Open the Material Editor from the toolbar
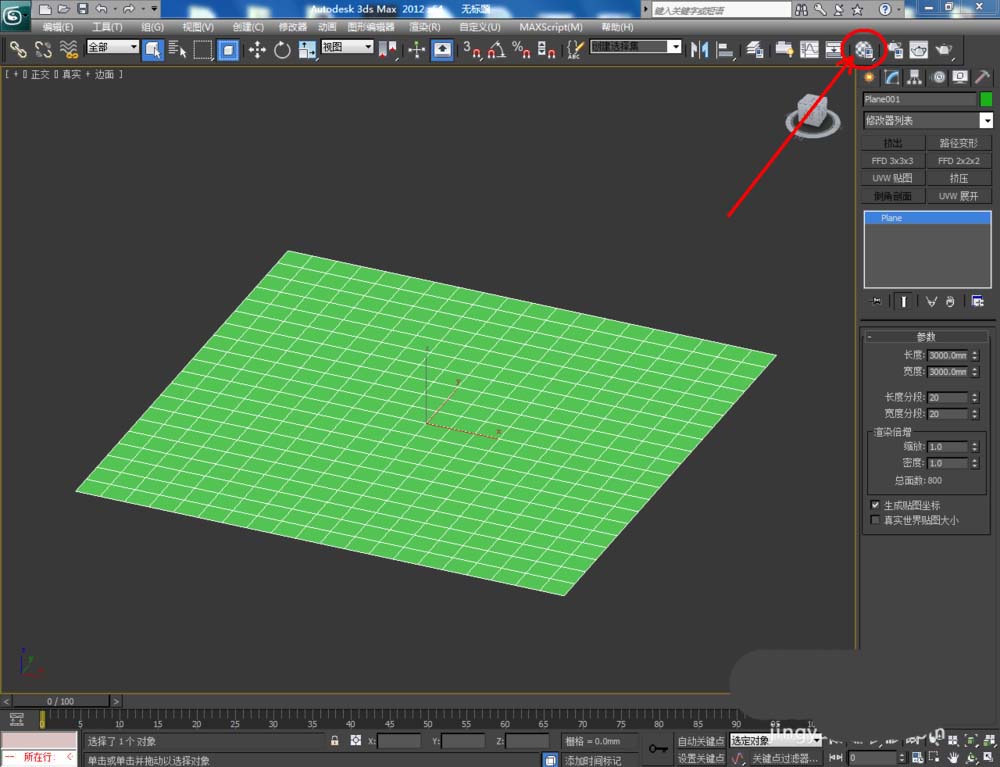The height and width of the screenshot is (767, 1000). point(864,49)
